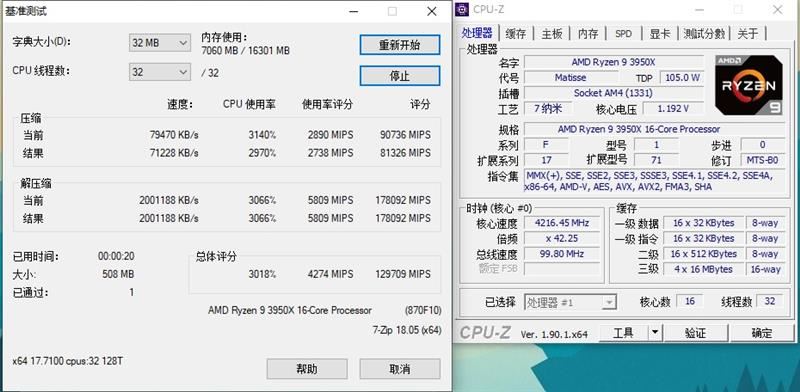The width and height of the screenshot is (800, 392).
Task: Click the 重新开始 button in benchmark window
Action: point(399,45)
